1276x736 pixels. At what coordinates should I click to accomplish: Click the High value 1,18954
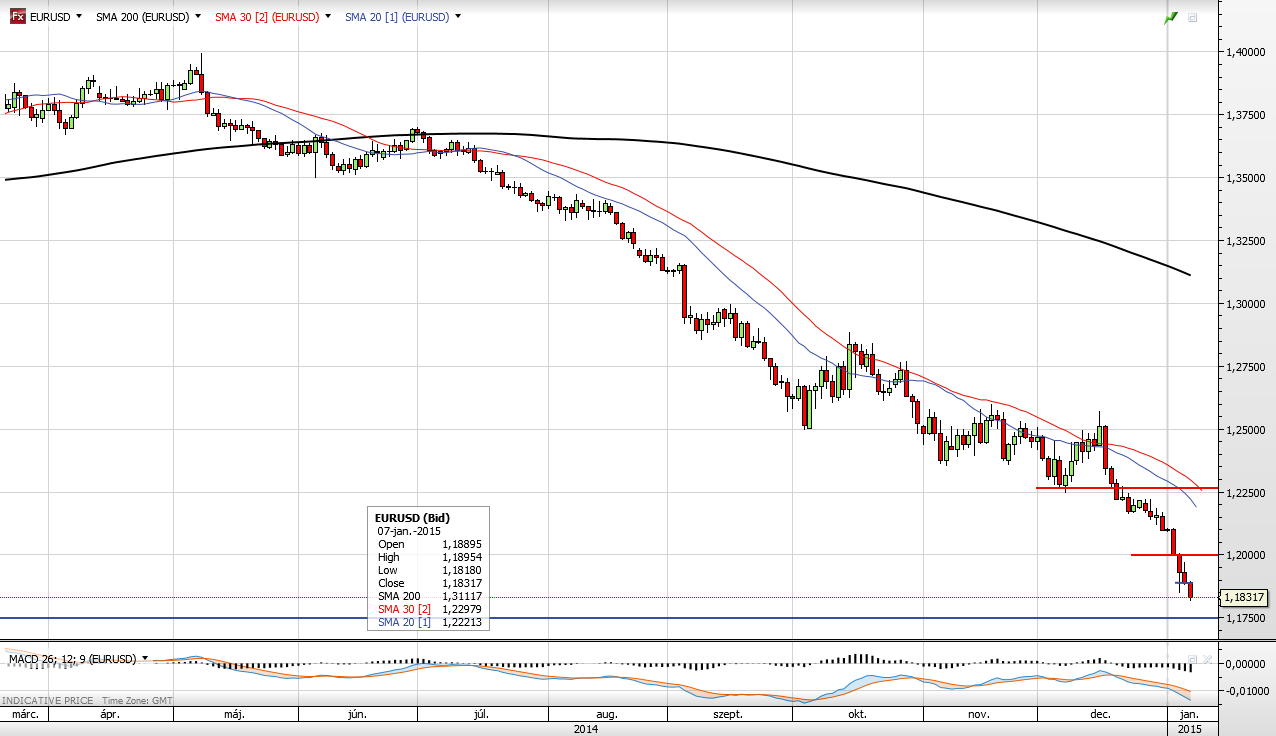461,557
